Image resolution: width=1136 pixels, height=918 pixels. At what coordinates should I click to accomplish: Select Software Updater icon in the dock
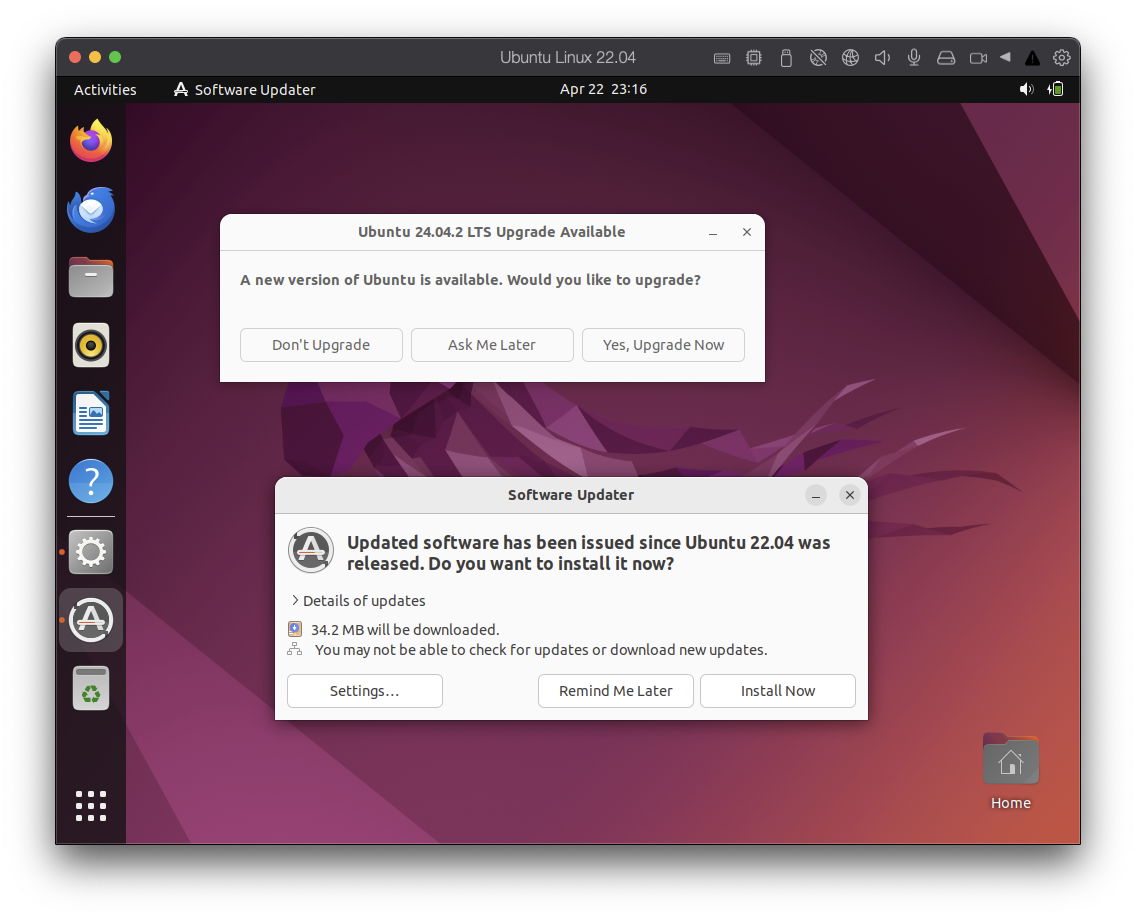91,620
